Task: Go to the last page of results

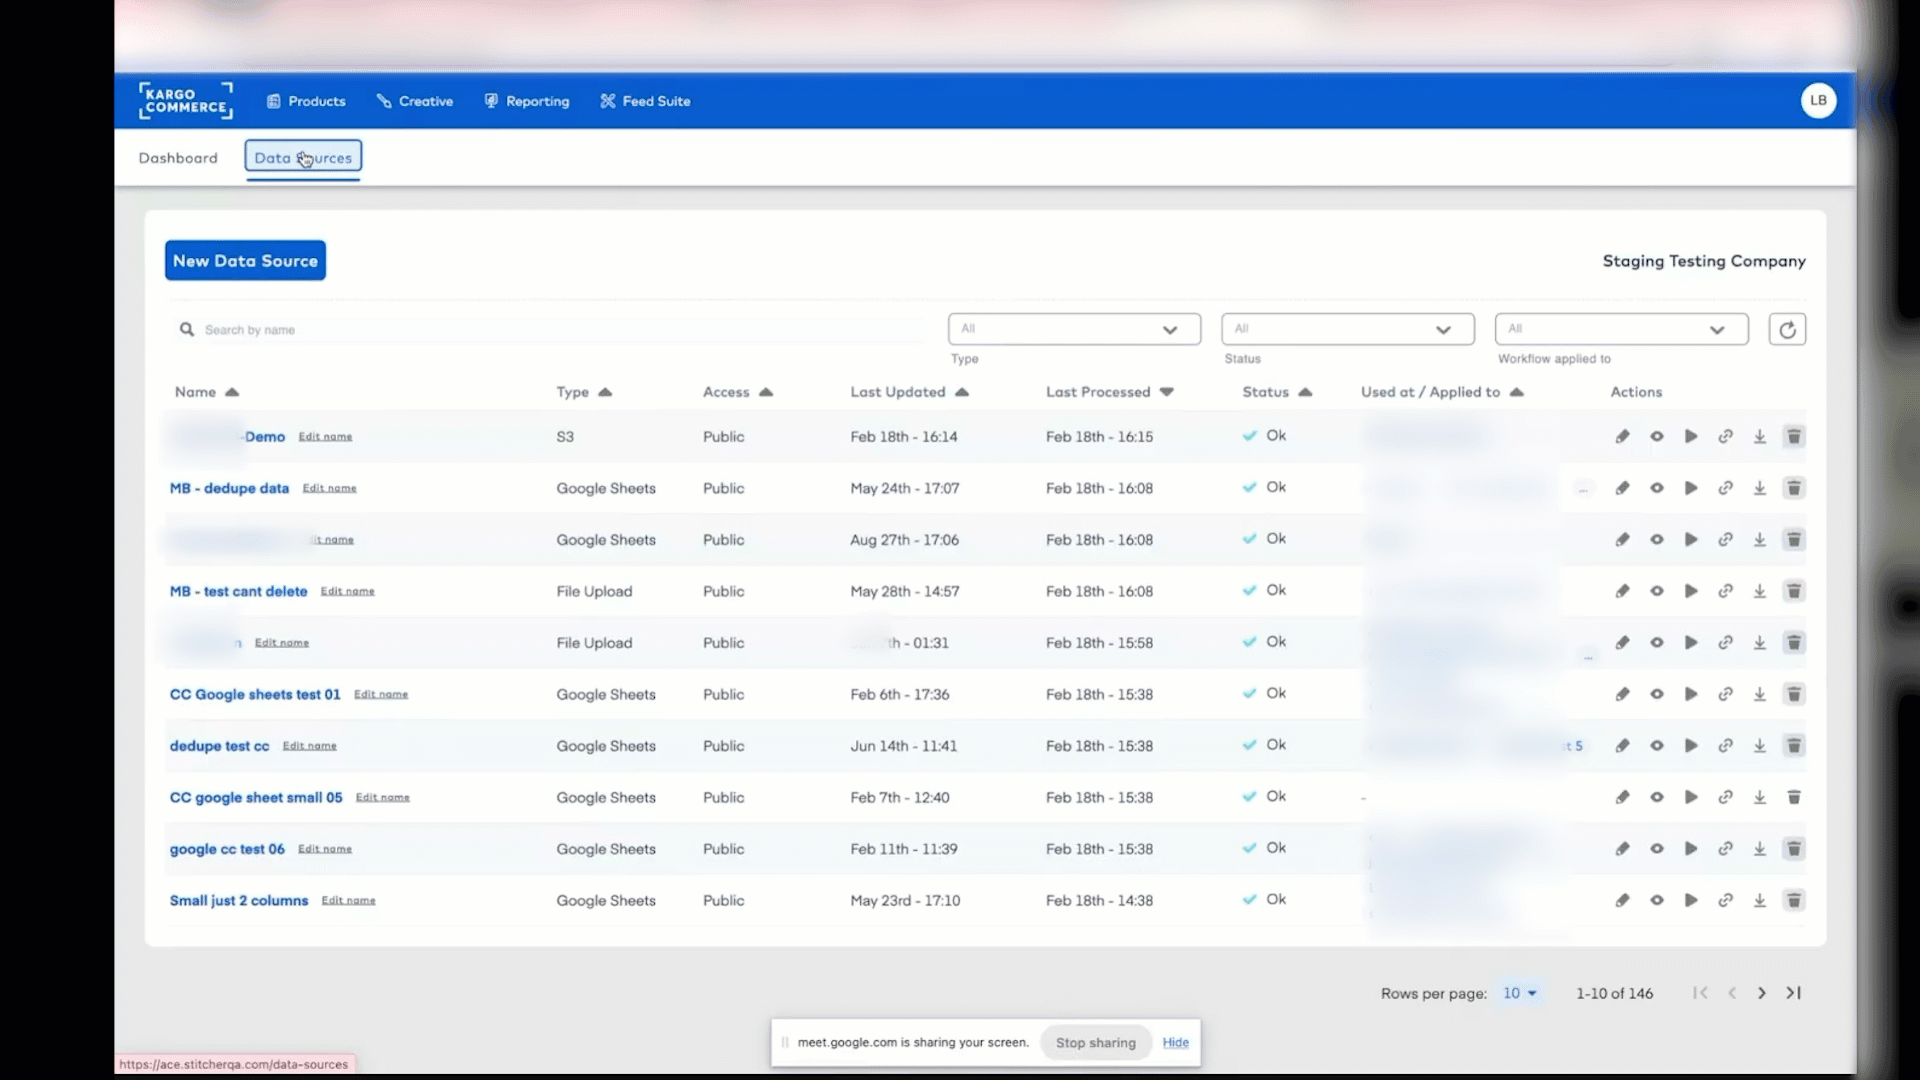Action: click(1793, 993)
